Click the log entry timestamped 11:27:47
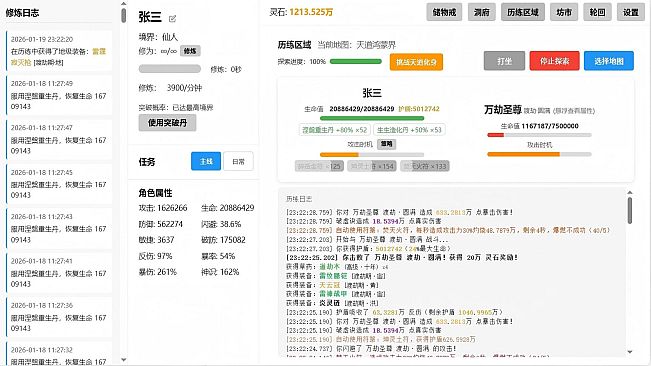651x366 pixels. (59, 139)
